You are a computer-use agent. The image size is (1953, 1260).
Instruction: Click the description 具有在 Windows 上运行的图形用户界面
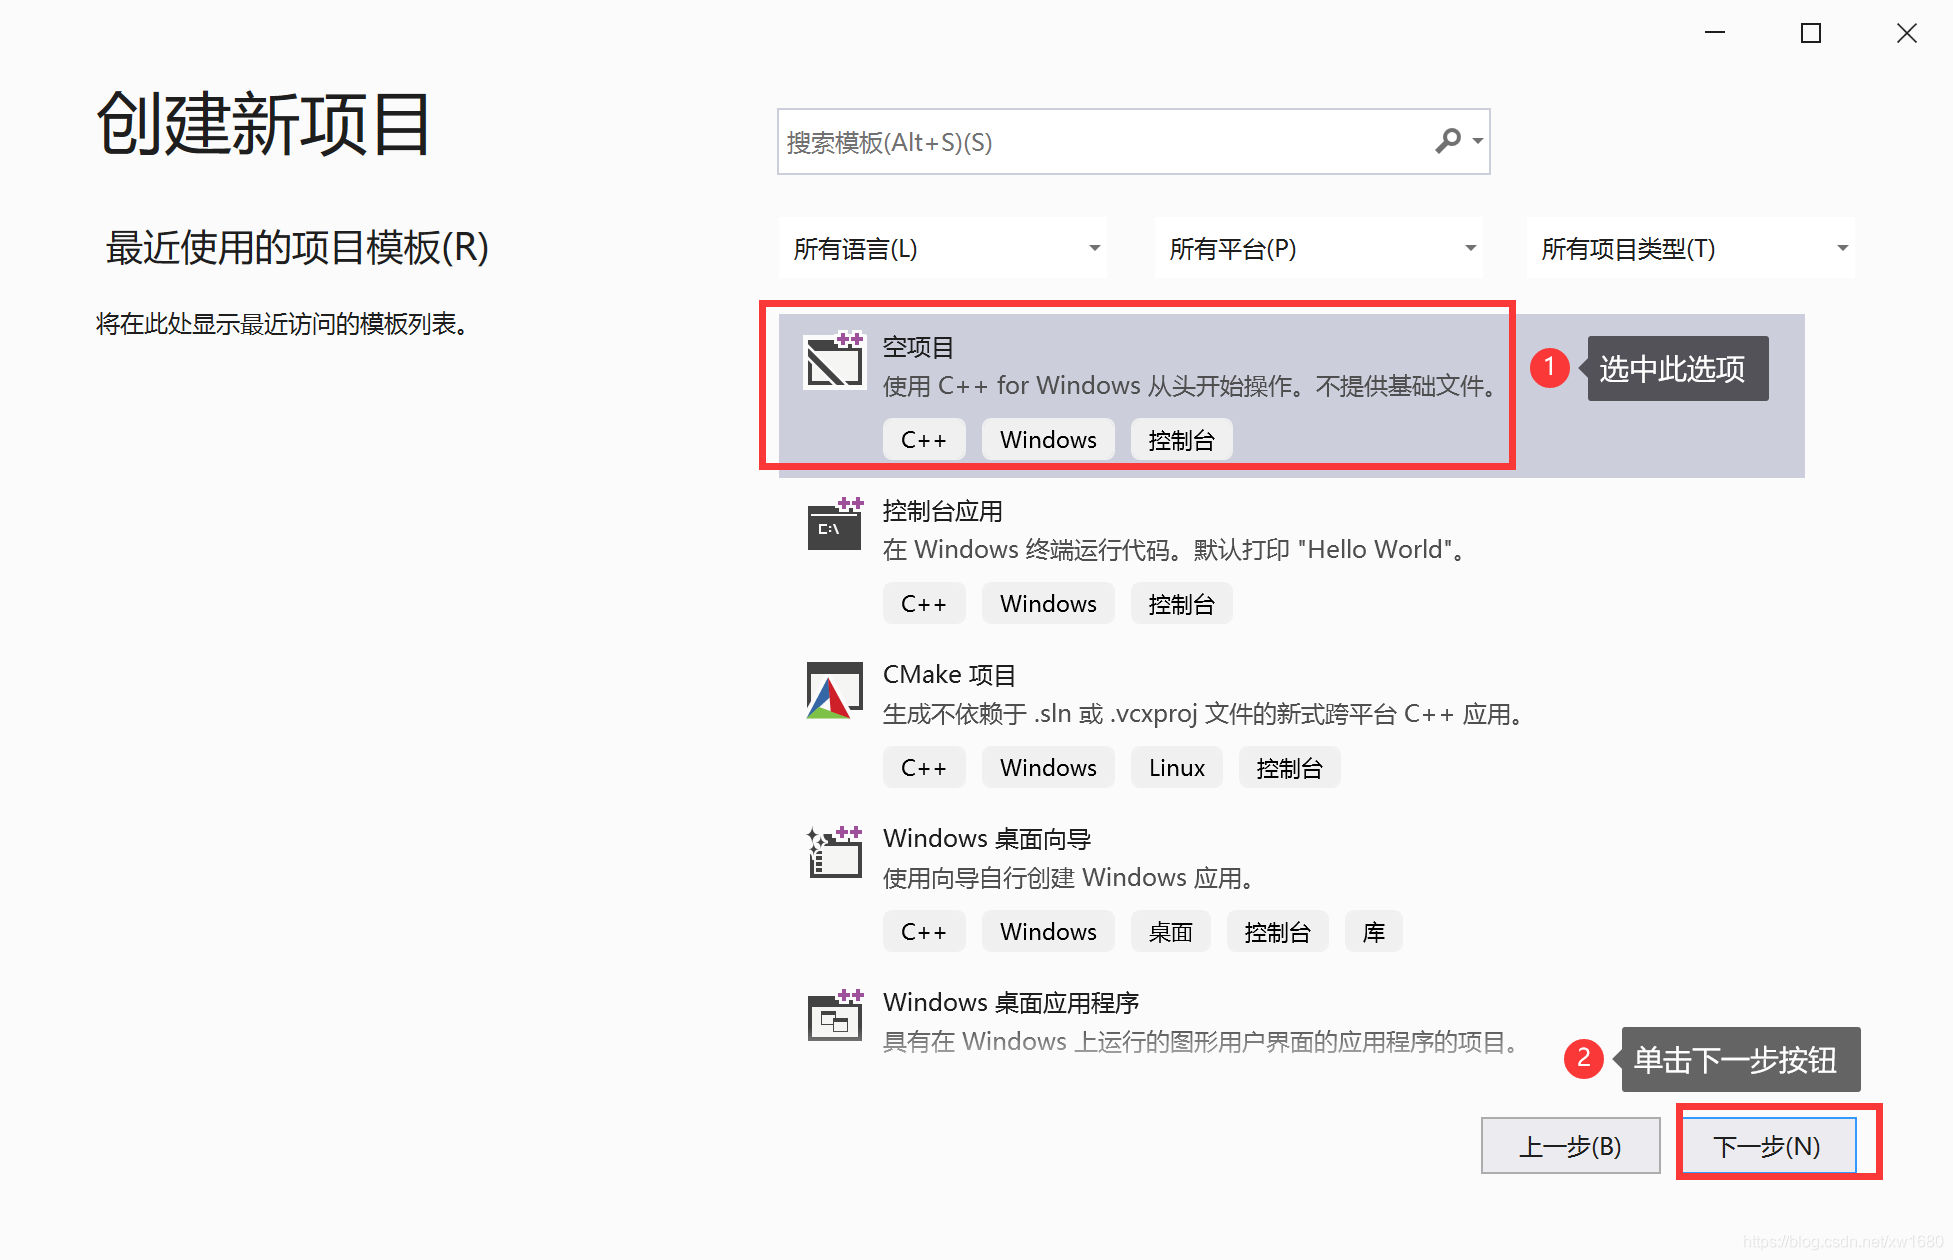point(1201,1042)
